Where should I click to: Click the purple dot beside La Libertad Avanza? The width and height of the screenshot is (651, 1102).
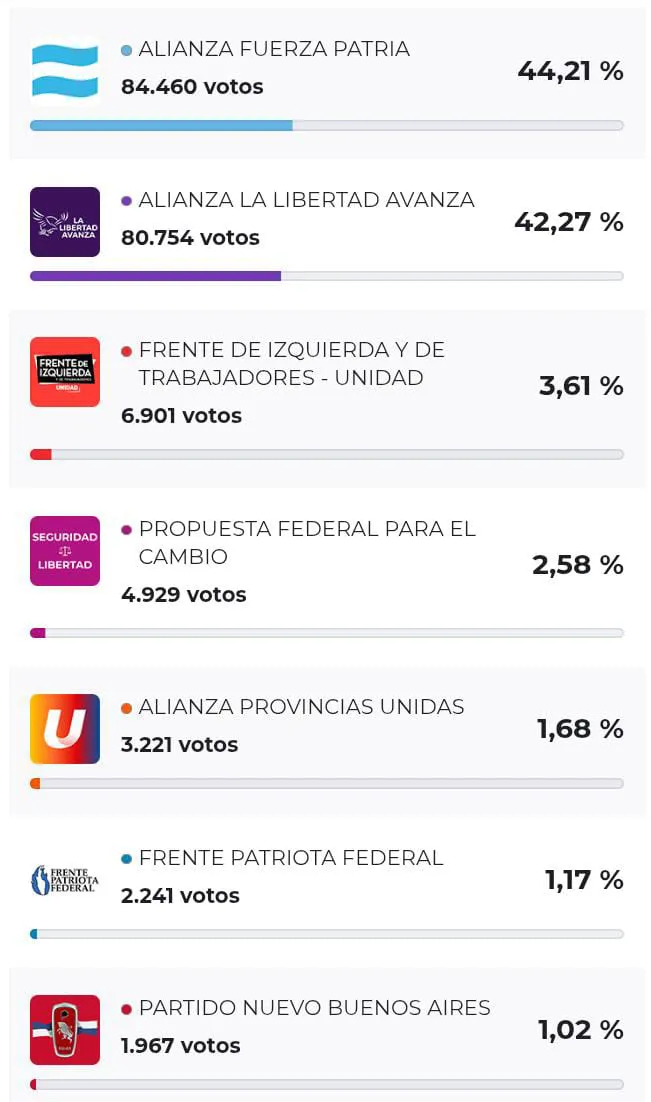point(126,201)
